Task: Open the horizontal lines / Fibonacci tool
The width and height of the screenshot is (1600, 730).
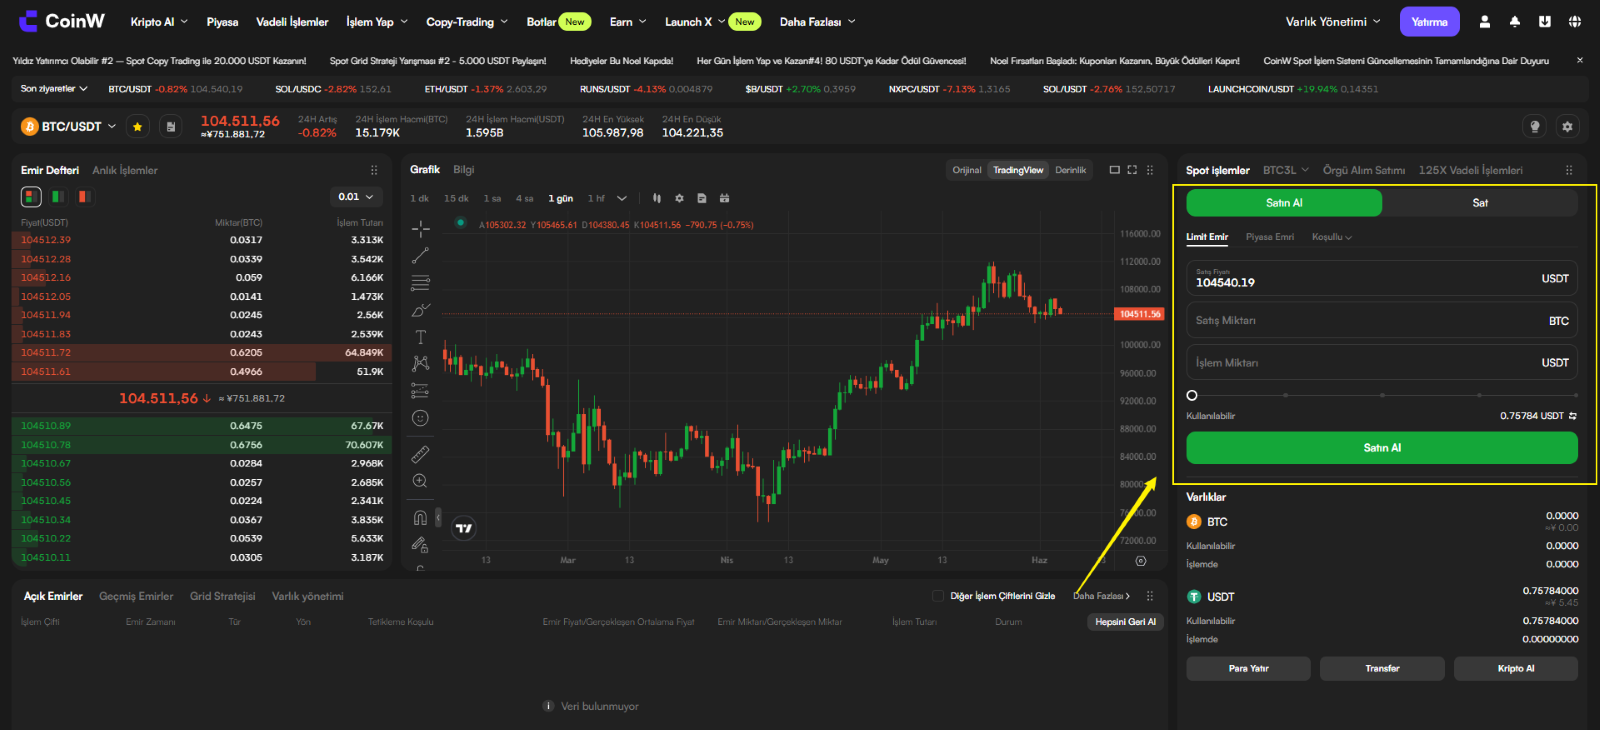Action: (x=420, y=283)
